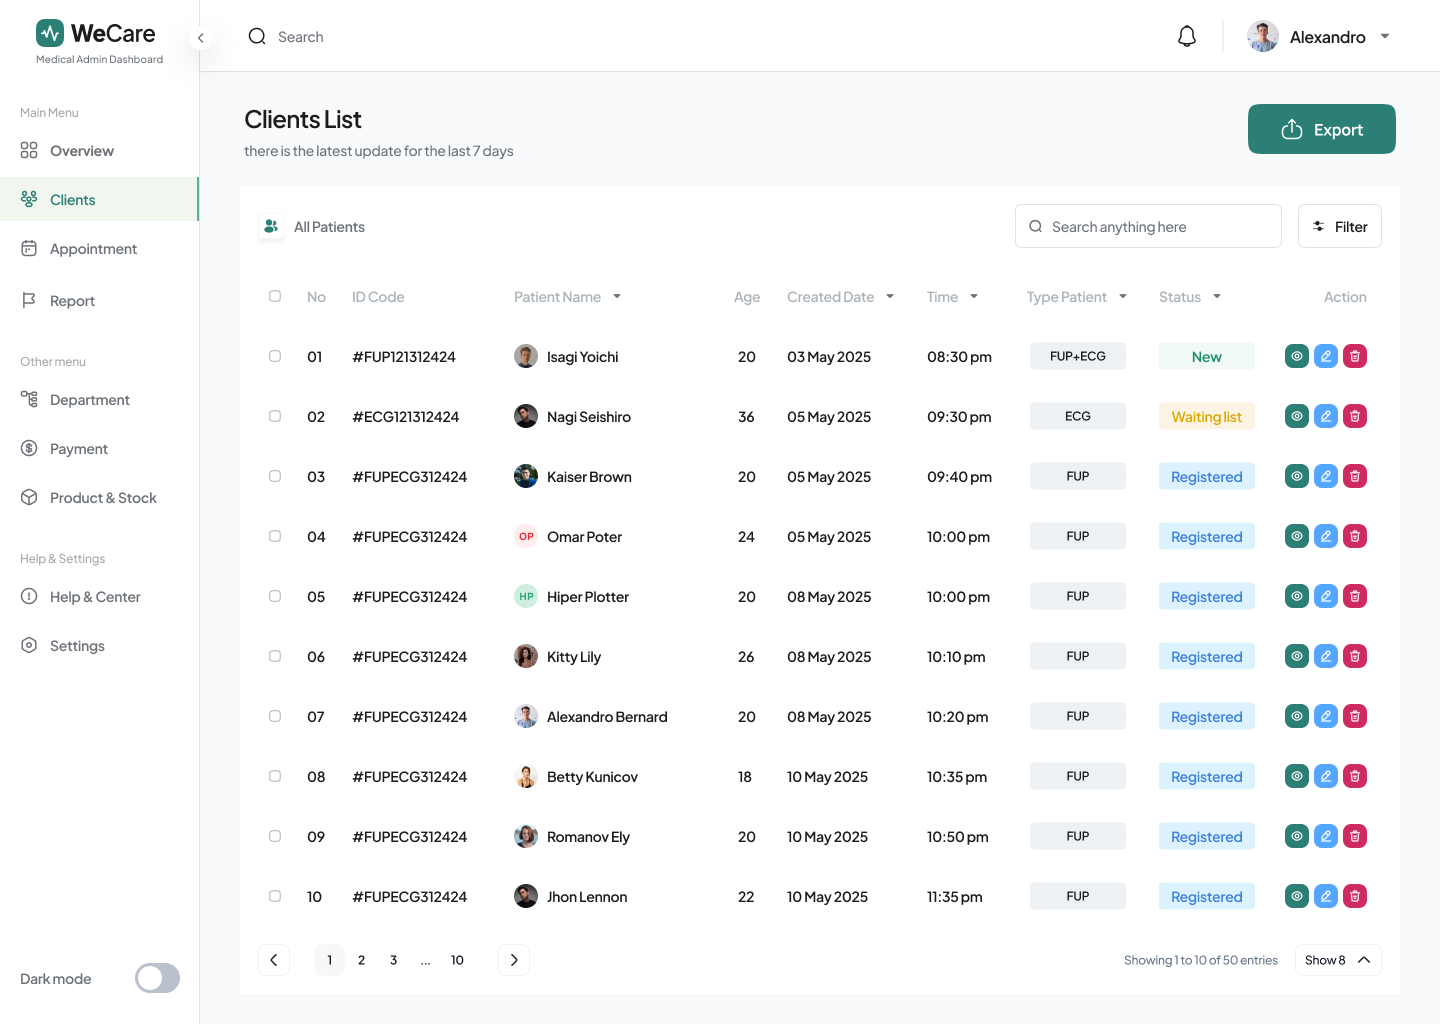Select the checkbox for row 04 Omar Poter
The image size is (1440, 1024).
point(275,536)
